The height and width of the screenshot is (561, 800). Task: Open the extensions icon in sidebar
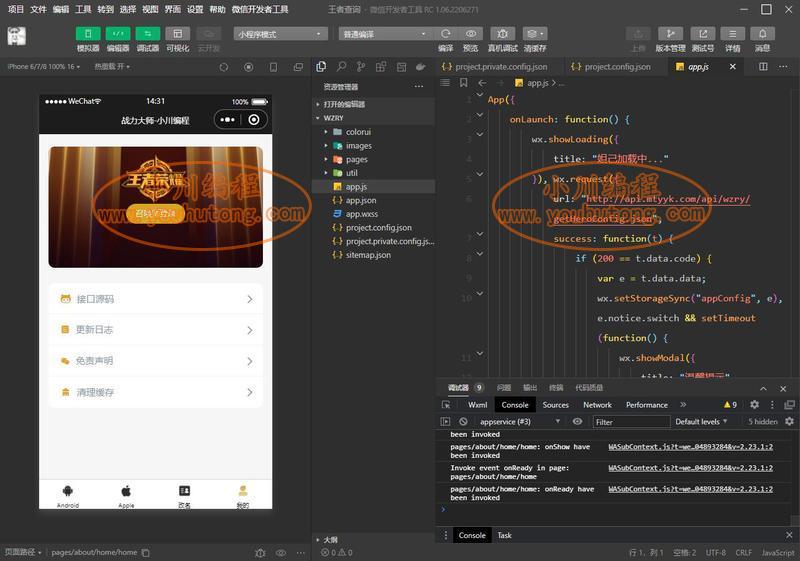pos(381,67)
